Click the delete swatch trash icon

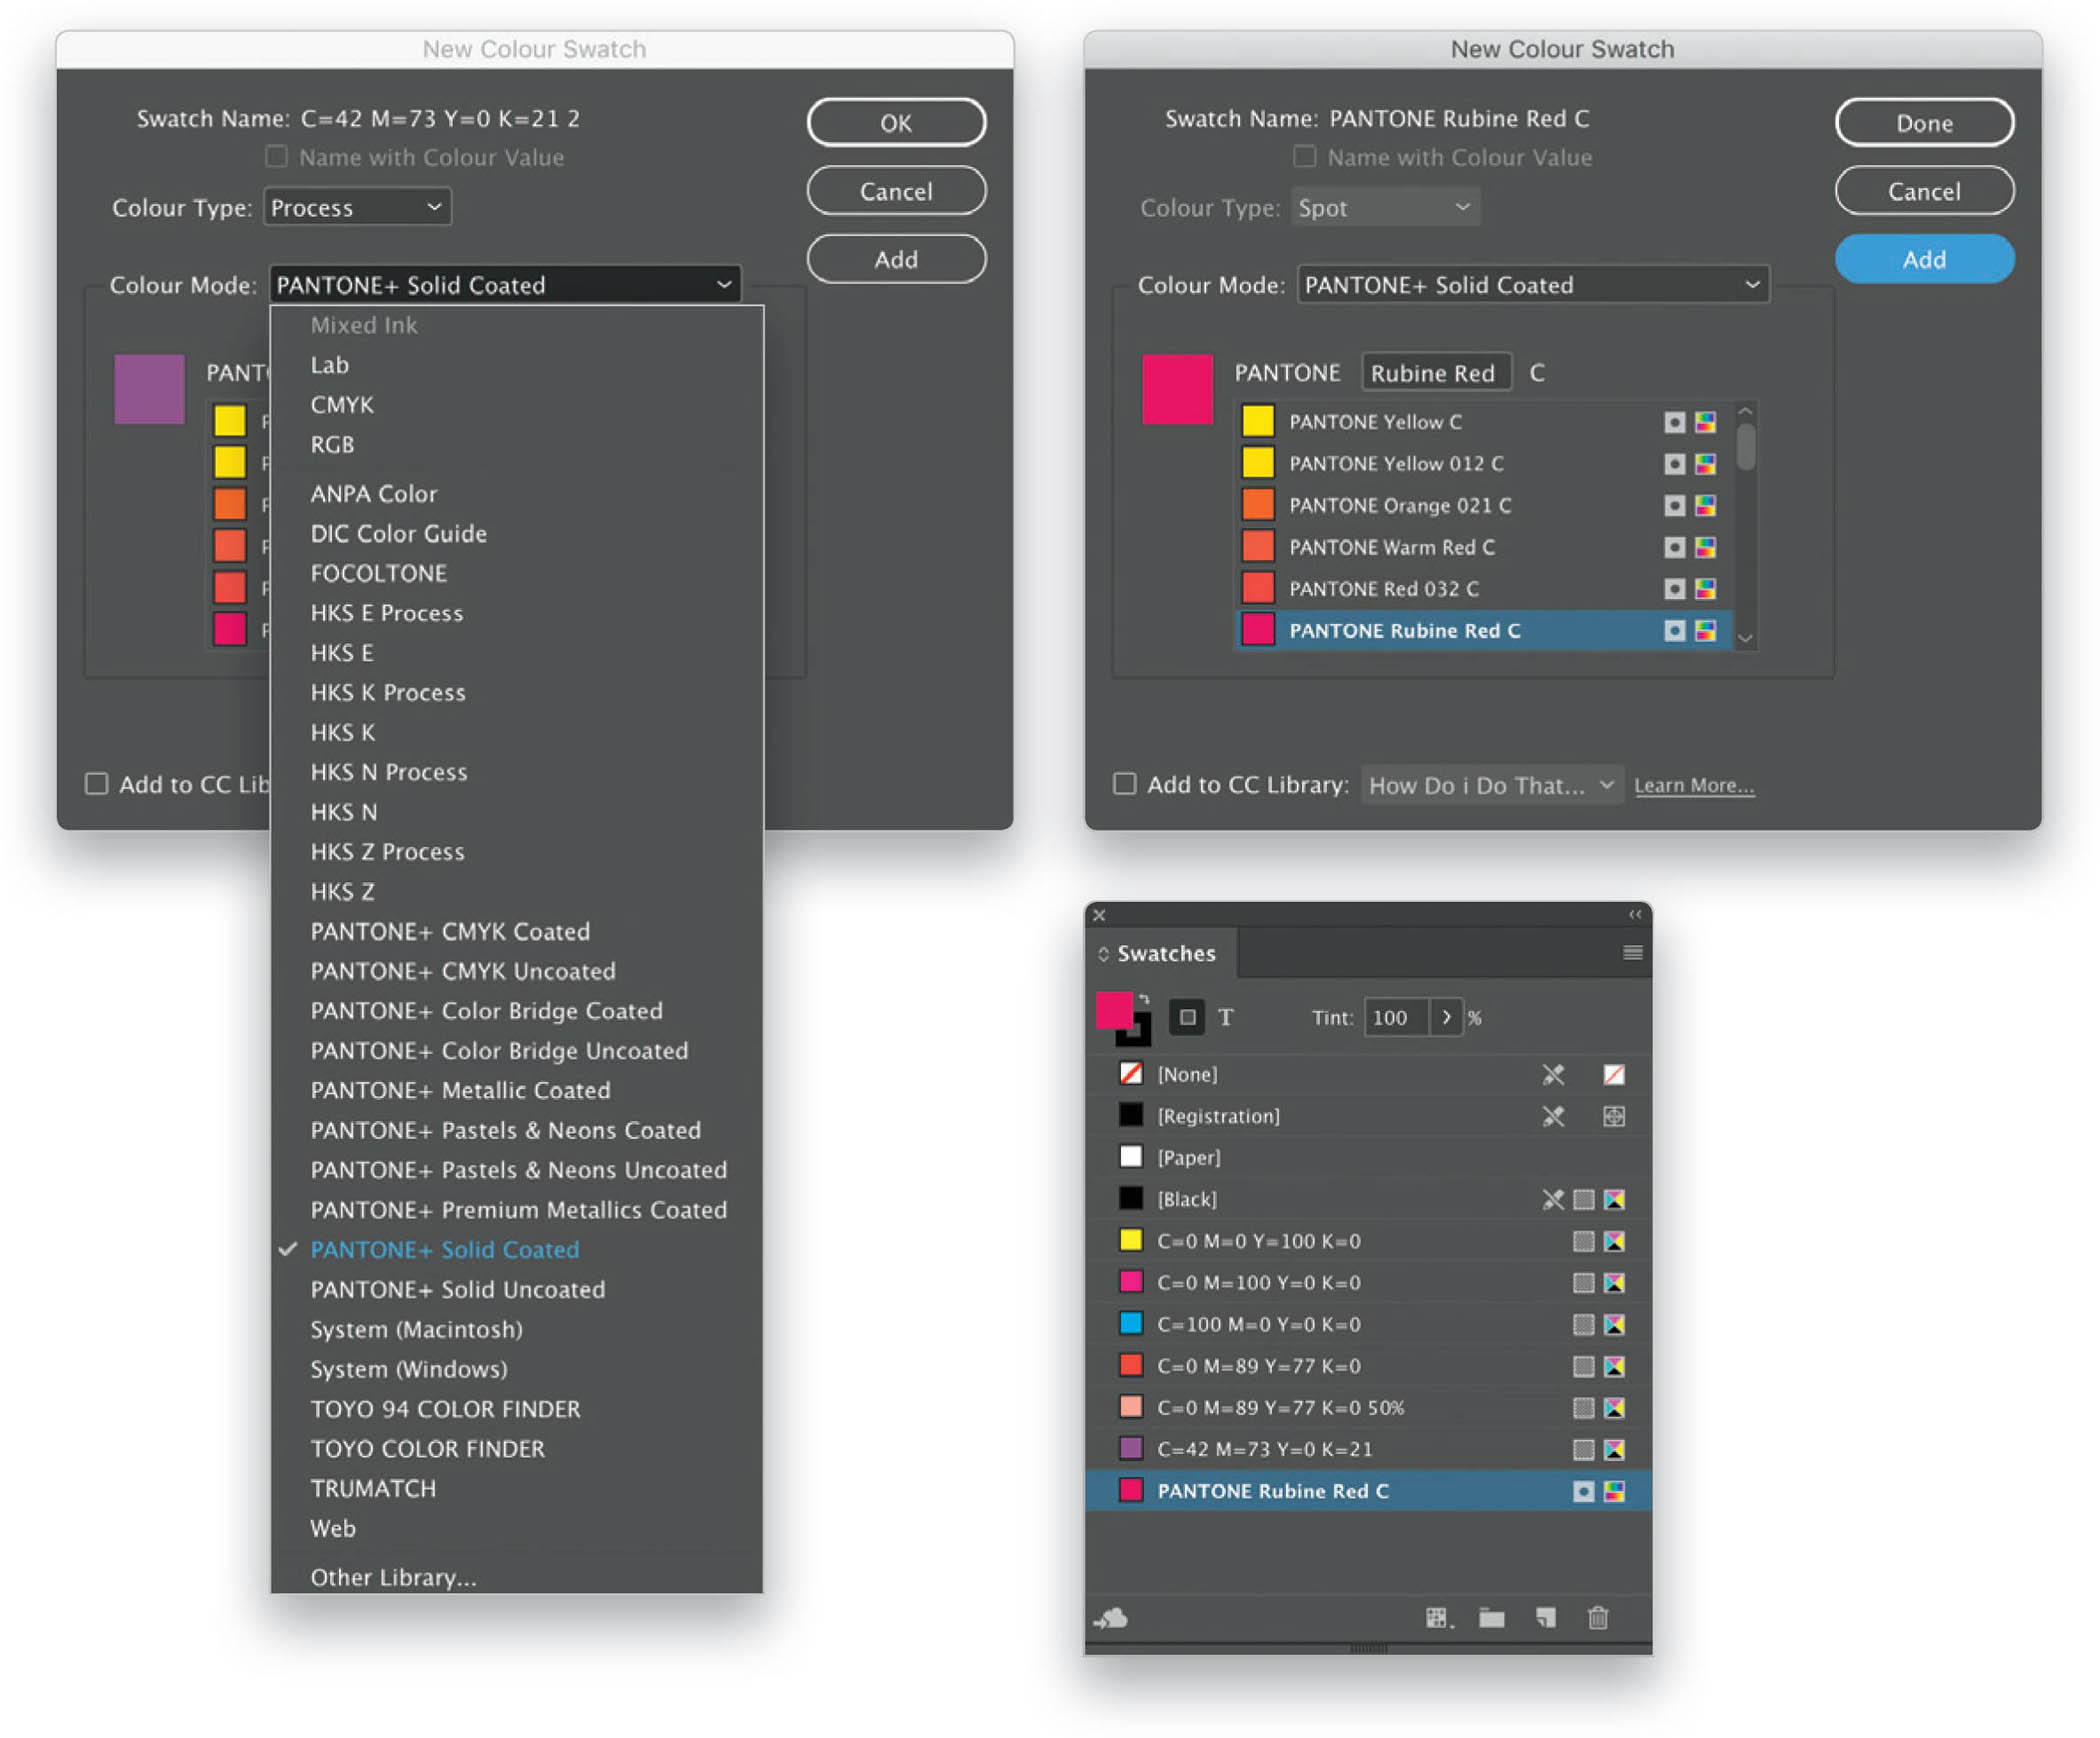pyautogui.click(x=1598, y=1617)
